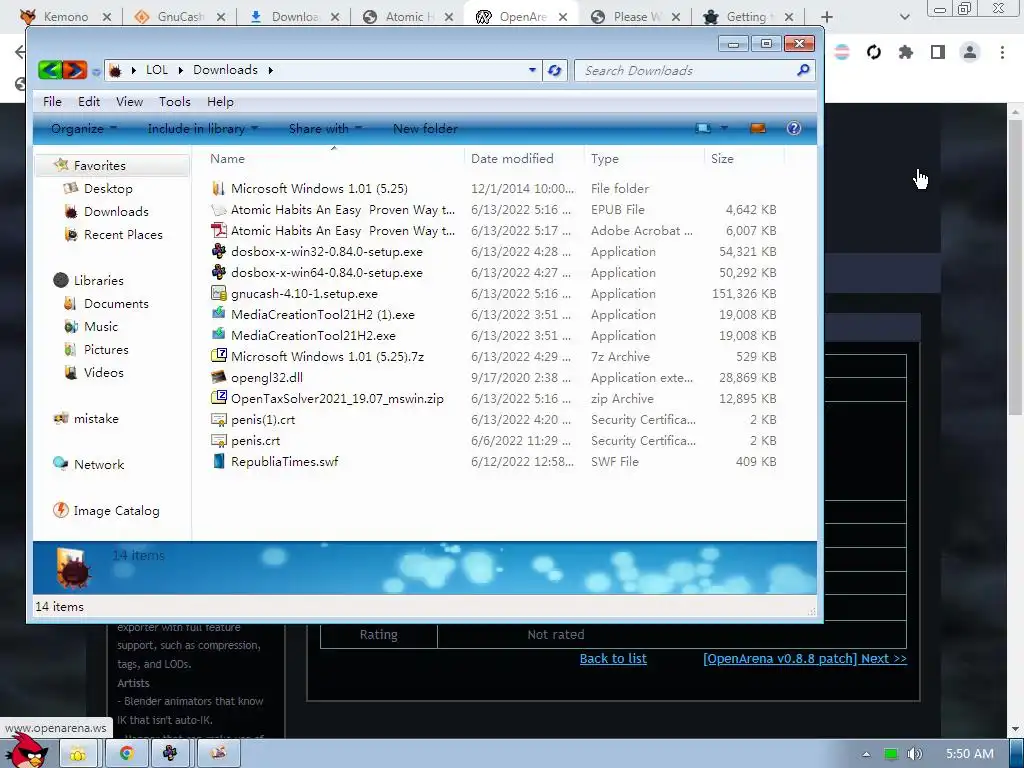Select gnucash-4.10-1.setup.exe icon
Viewport: 1024px width, 768px height.
pyautogui.click(x=218, y=293)
